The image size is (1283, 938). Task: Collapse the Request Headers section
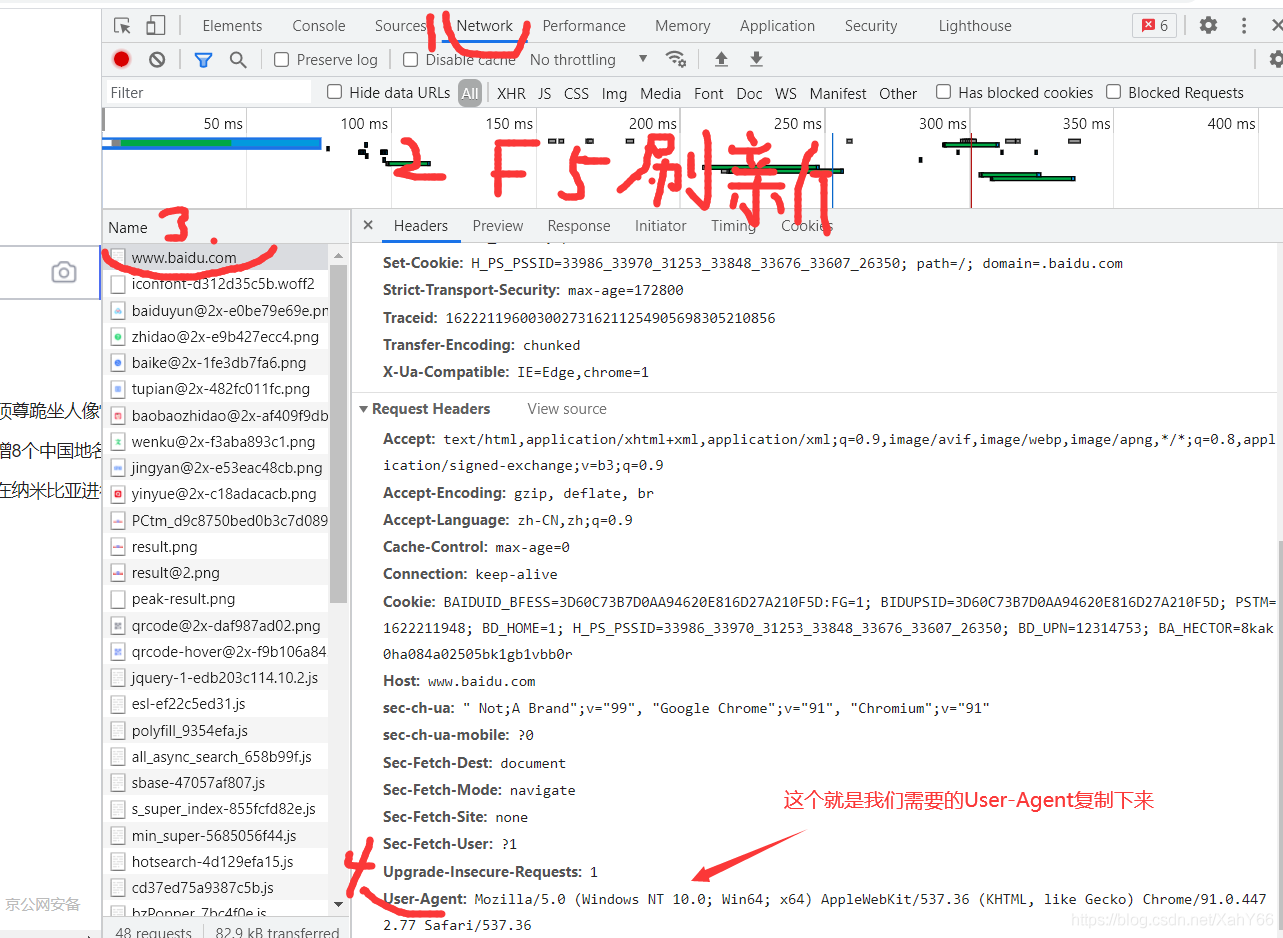coord(364,409)
